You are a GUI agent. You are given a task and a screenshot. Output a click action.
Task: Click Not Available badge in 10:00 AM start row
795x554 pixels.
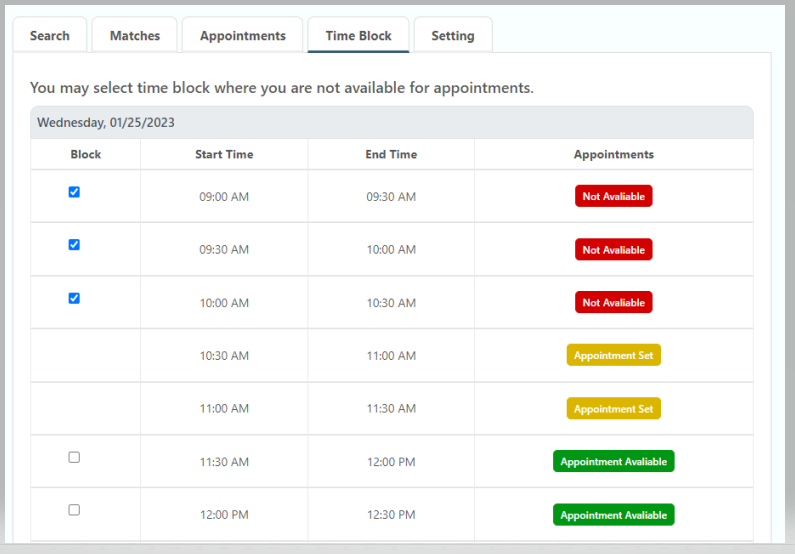pos(613,302)
